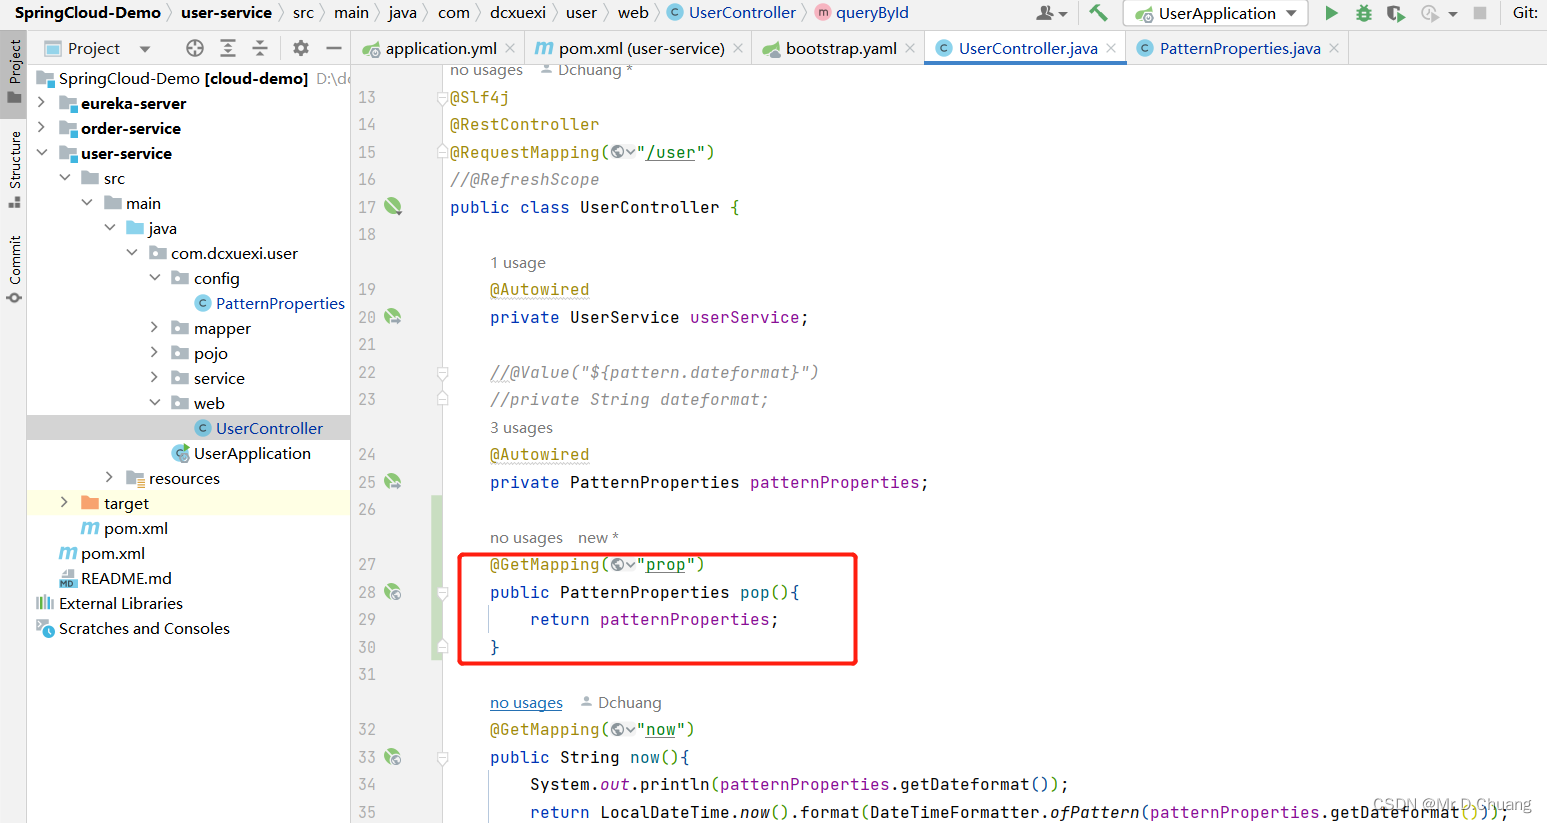Viewport: 1547px width, 823px height.
Task: Select the UserController file in the tree
Action: point(269,428)
